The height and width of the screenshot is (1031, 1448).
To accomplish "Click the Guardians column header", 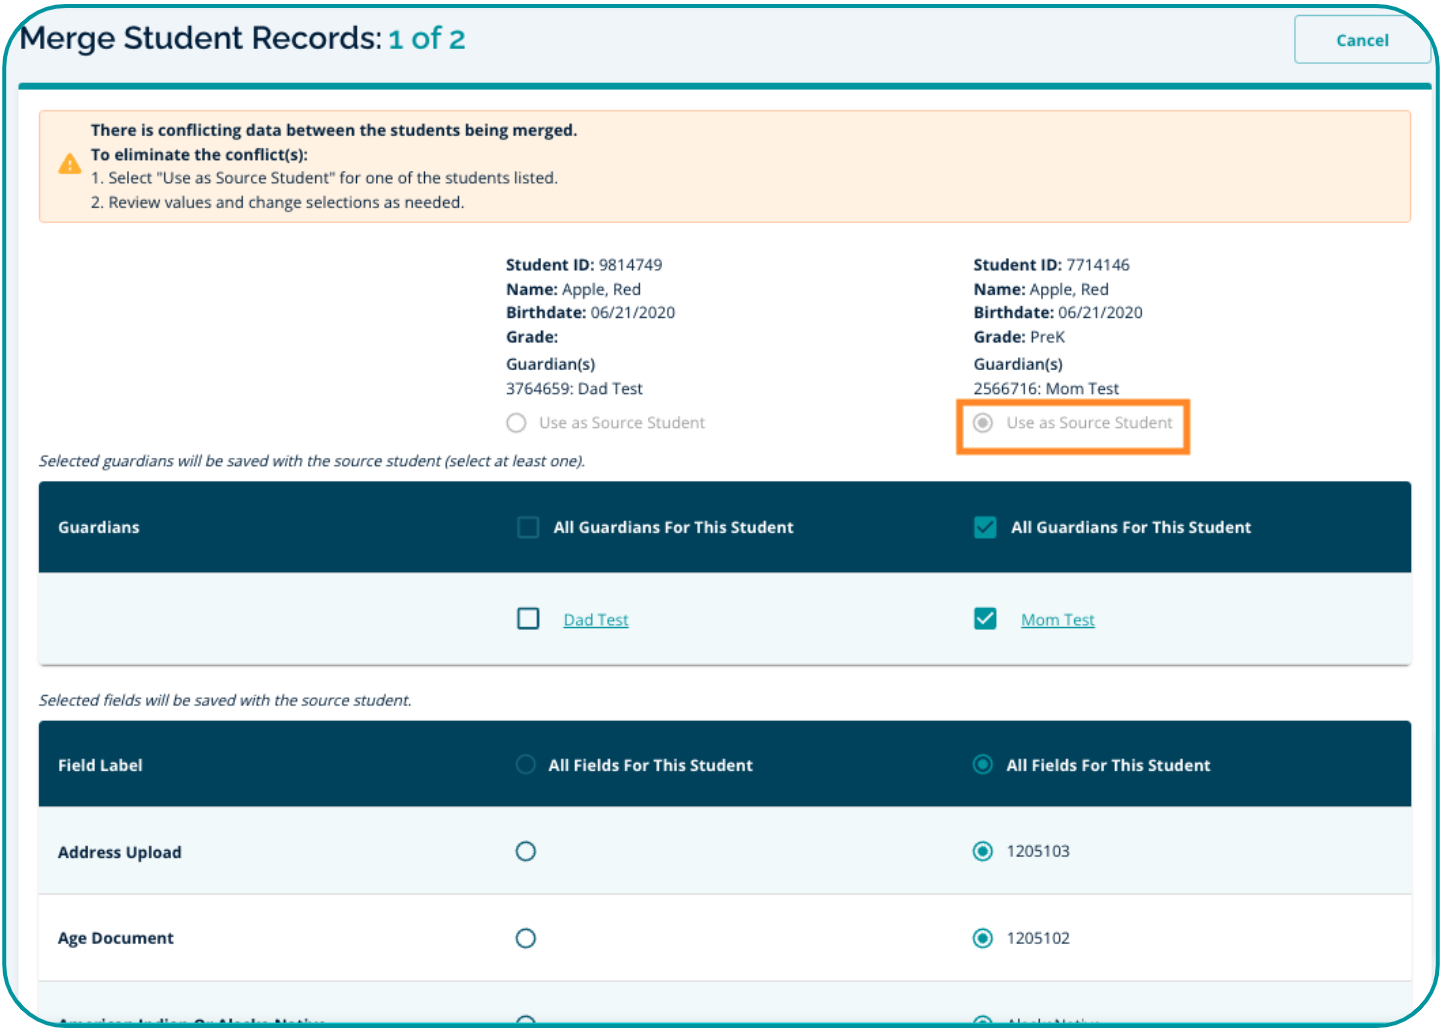I will [x=98, y=527].
